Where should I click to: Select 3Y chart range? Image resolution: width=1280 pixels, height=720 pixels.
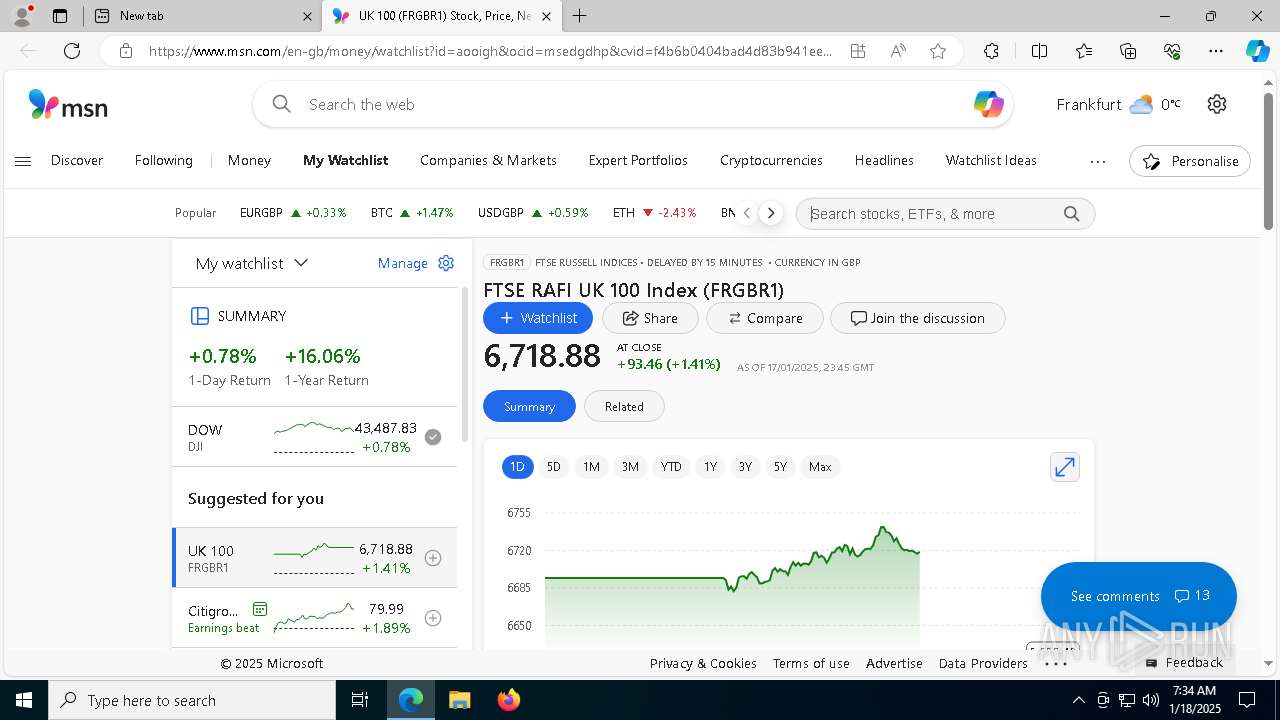745,467
